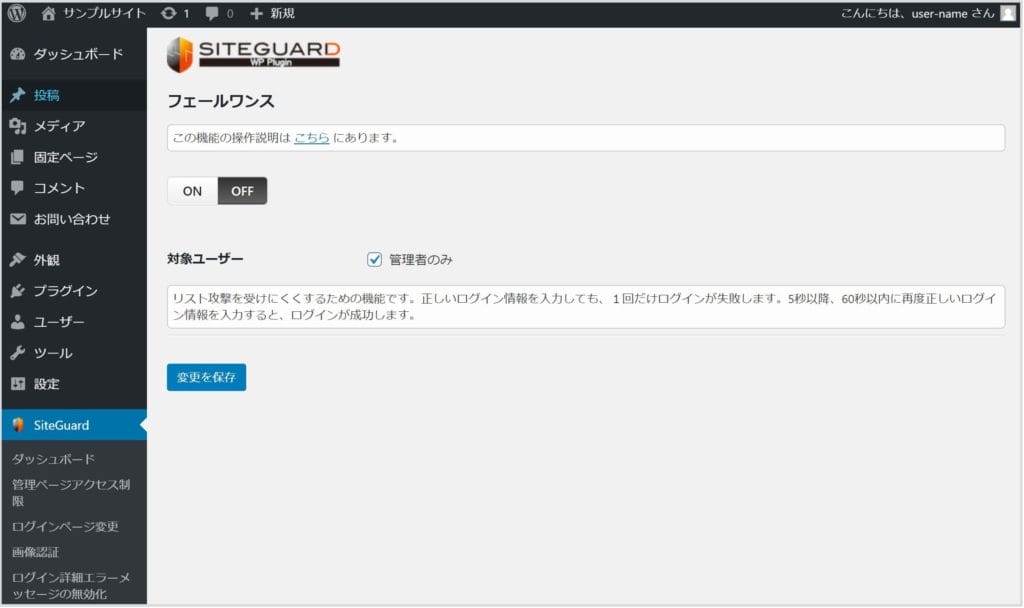The image size is (1024, 608).
Task: Click the comment count 0 in admin bar
Action: point(230,14)
